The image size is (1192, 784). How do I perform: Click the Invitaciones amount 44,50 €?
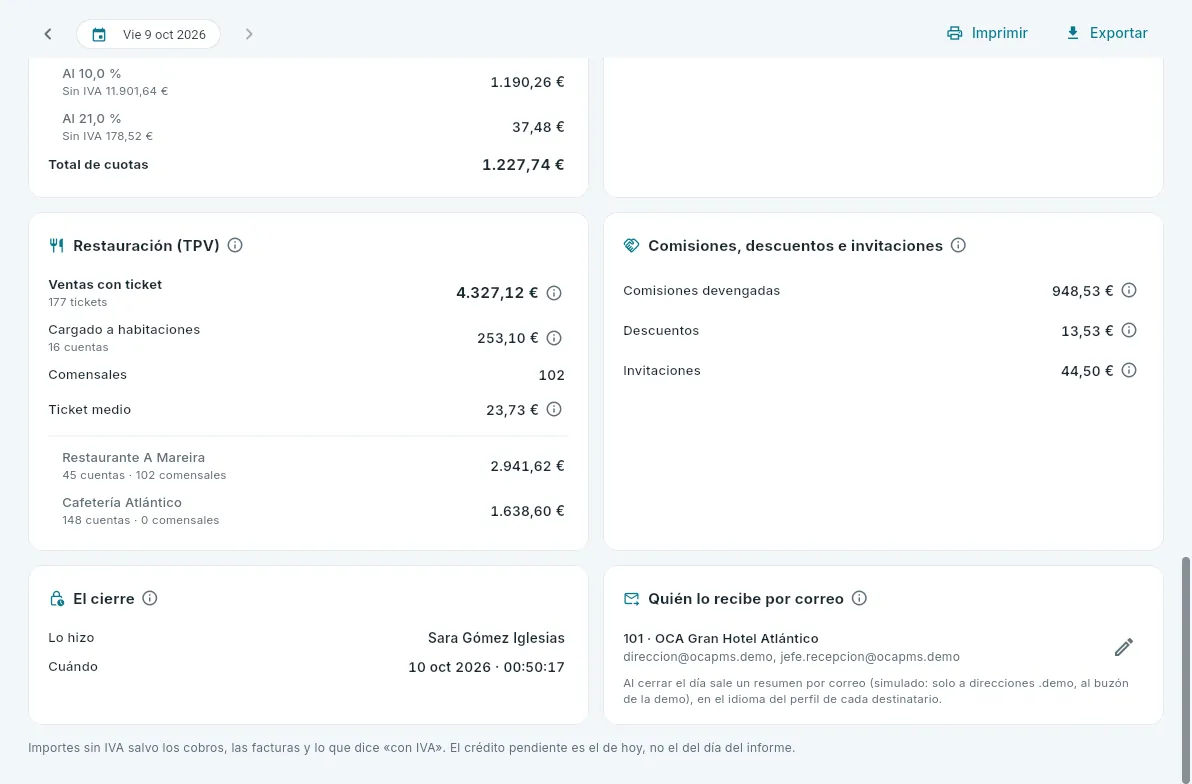[x=1087, y=371]
